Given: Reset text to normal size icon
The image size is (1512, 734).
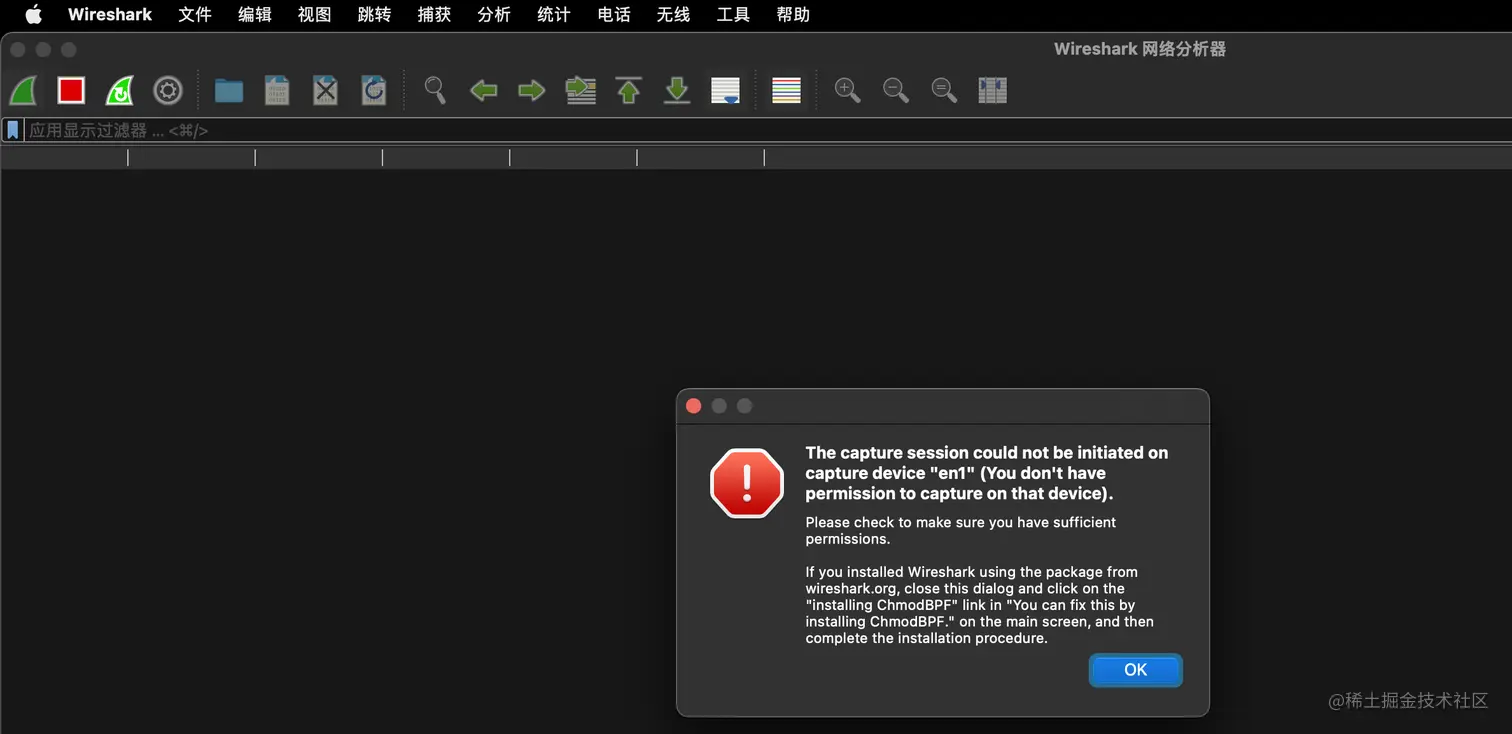Looking at the screenshot, I should point(944,90).
